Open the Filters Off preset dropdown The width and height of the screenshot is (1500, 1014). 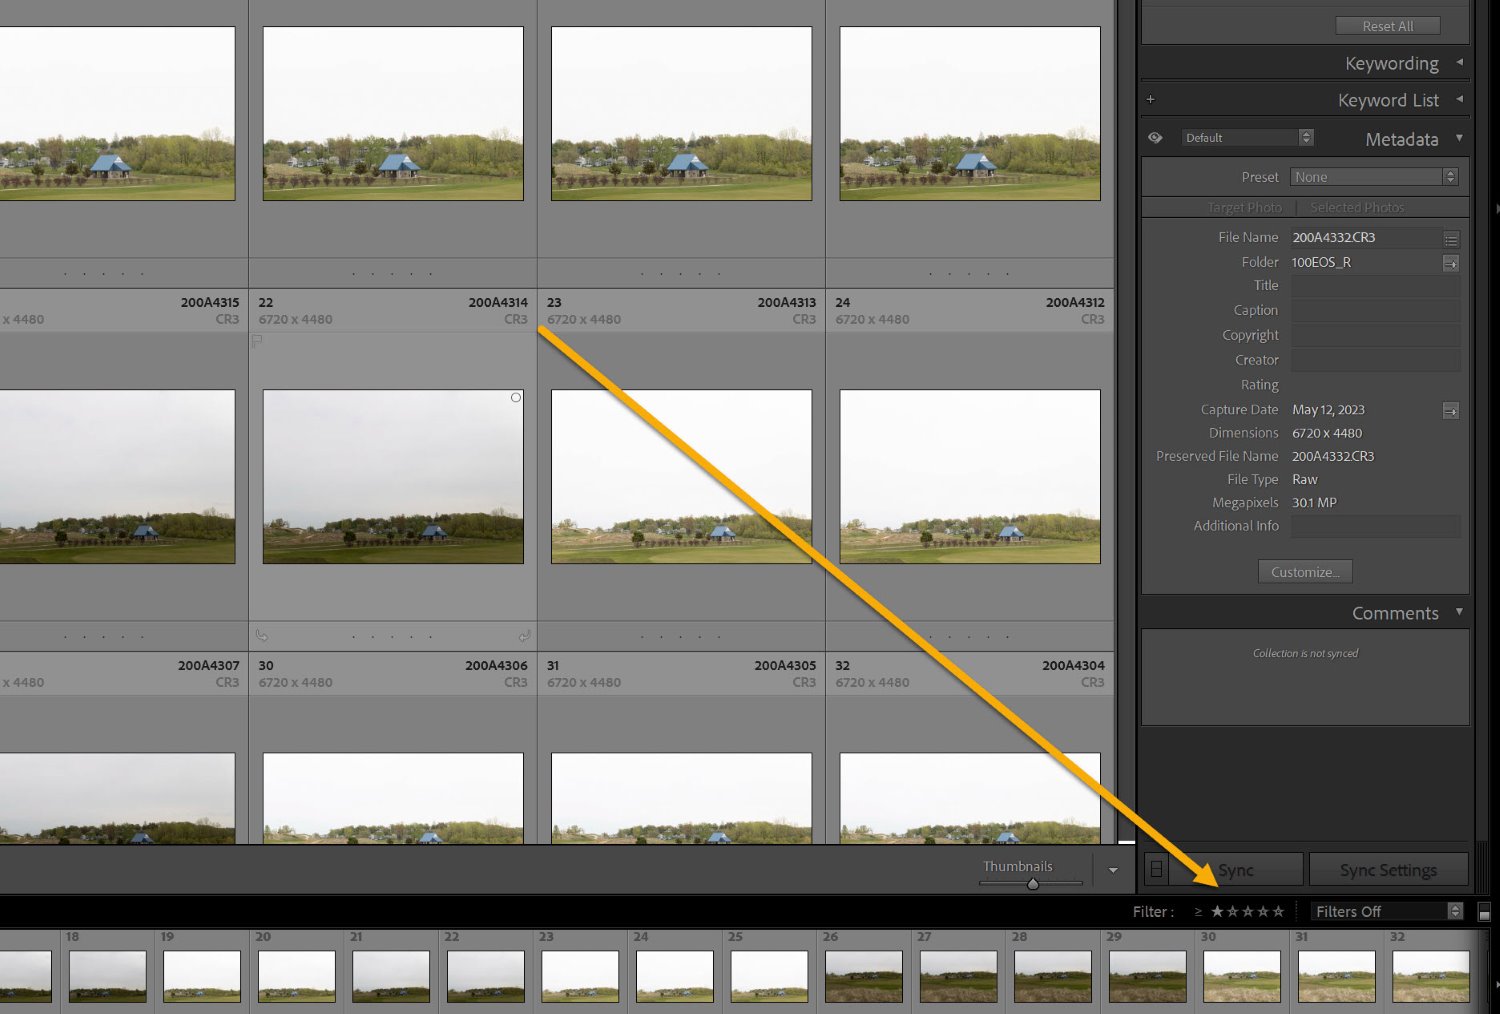[1385, 911]
